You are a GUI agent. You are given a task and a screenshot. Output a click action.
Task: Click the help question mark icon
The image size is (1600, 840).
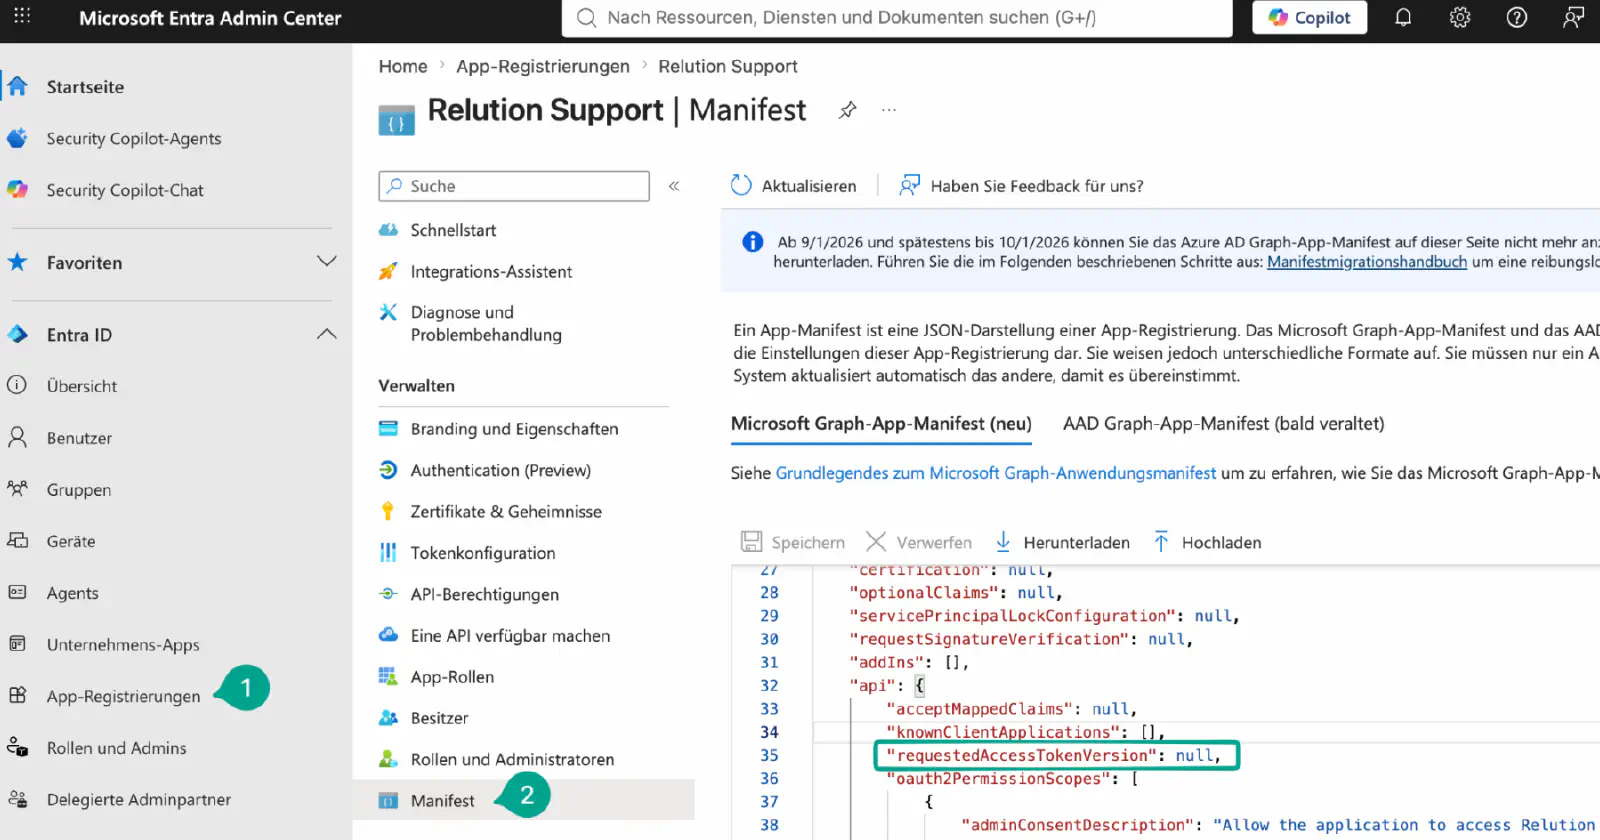(1517, 17)
